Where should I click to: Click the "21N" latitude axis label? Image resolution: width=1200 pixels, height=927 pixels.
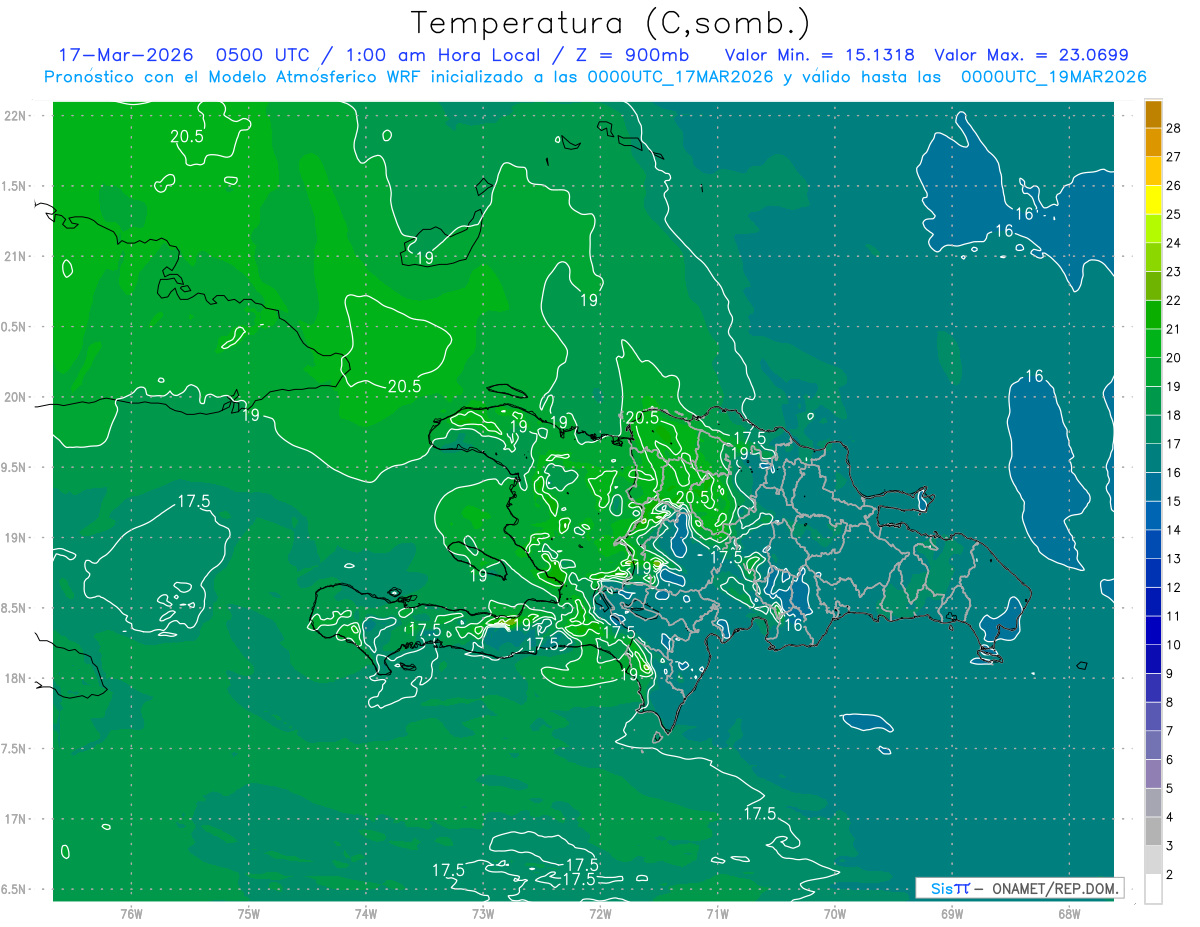tap(17, 256)
